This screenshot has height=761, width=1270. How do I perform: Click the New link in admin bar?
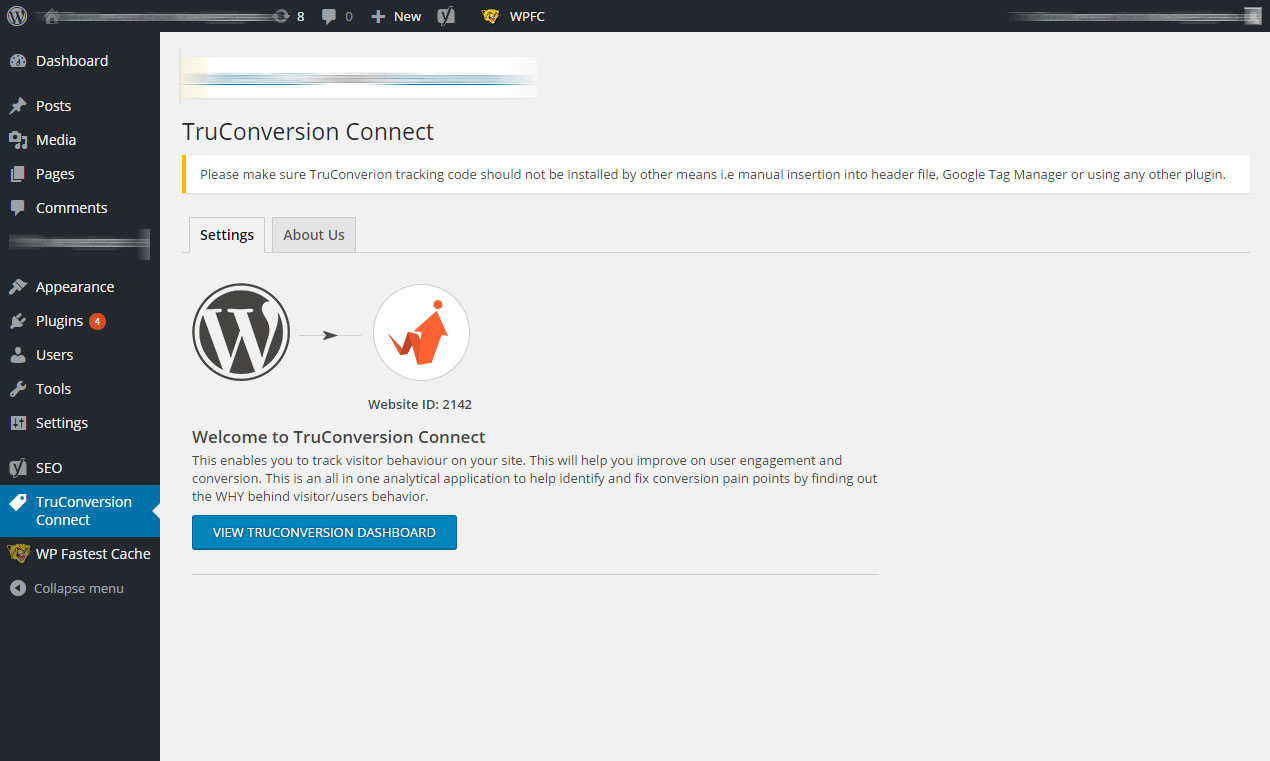pyautogui.click(x=407, y=17)
